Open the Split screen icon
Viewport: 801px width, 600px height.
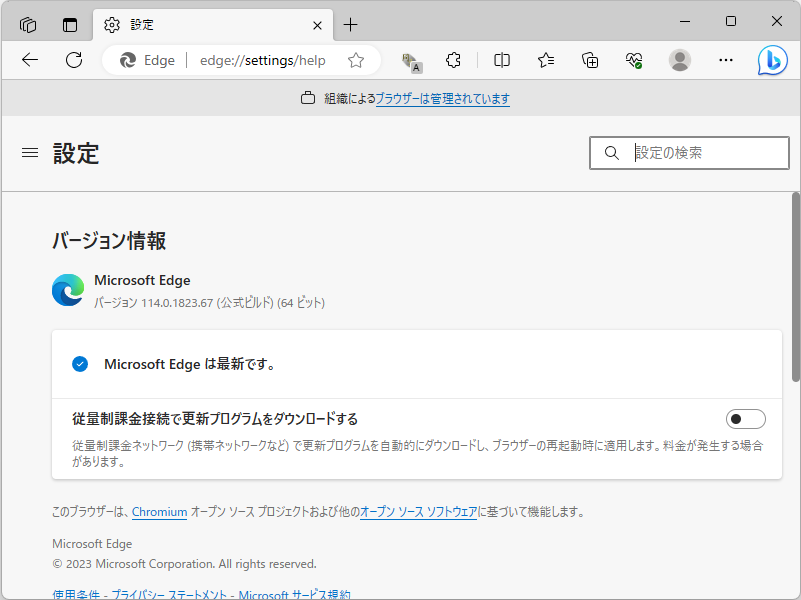tap(501, 60)
